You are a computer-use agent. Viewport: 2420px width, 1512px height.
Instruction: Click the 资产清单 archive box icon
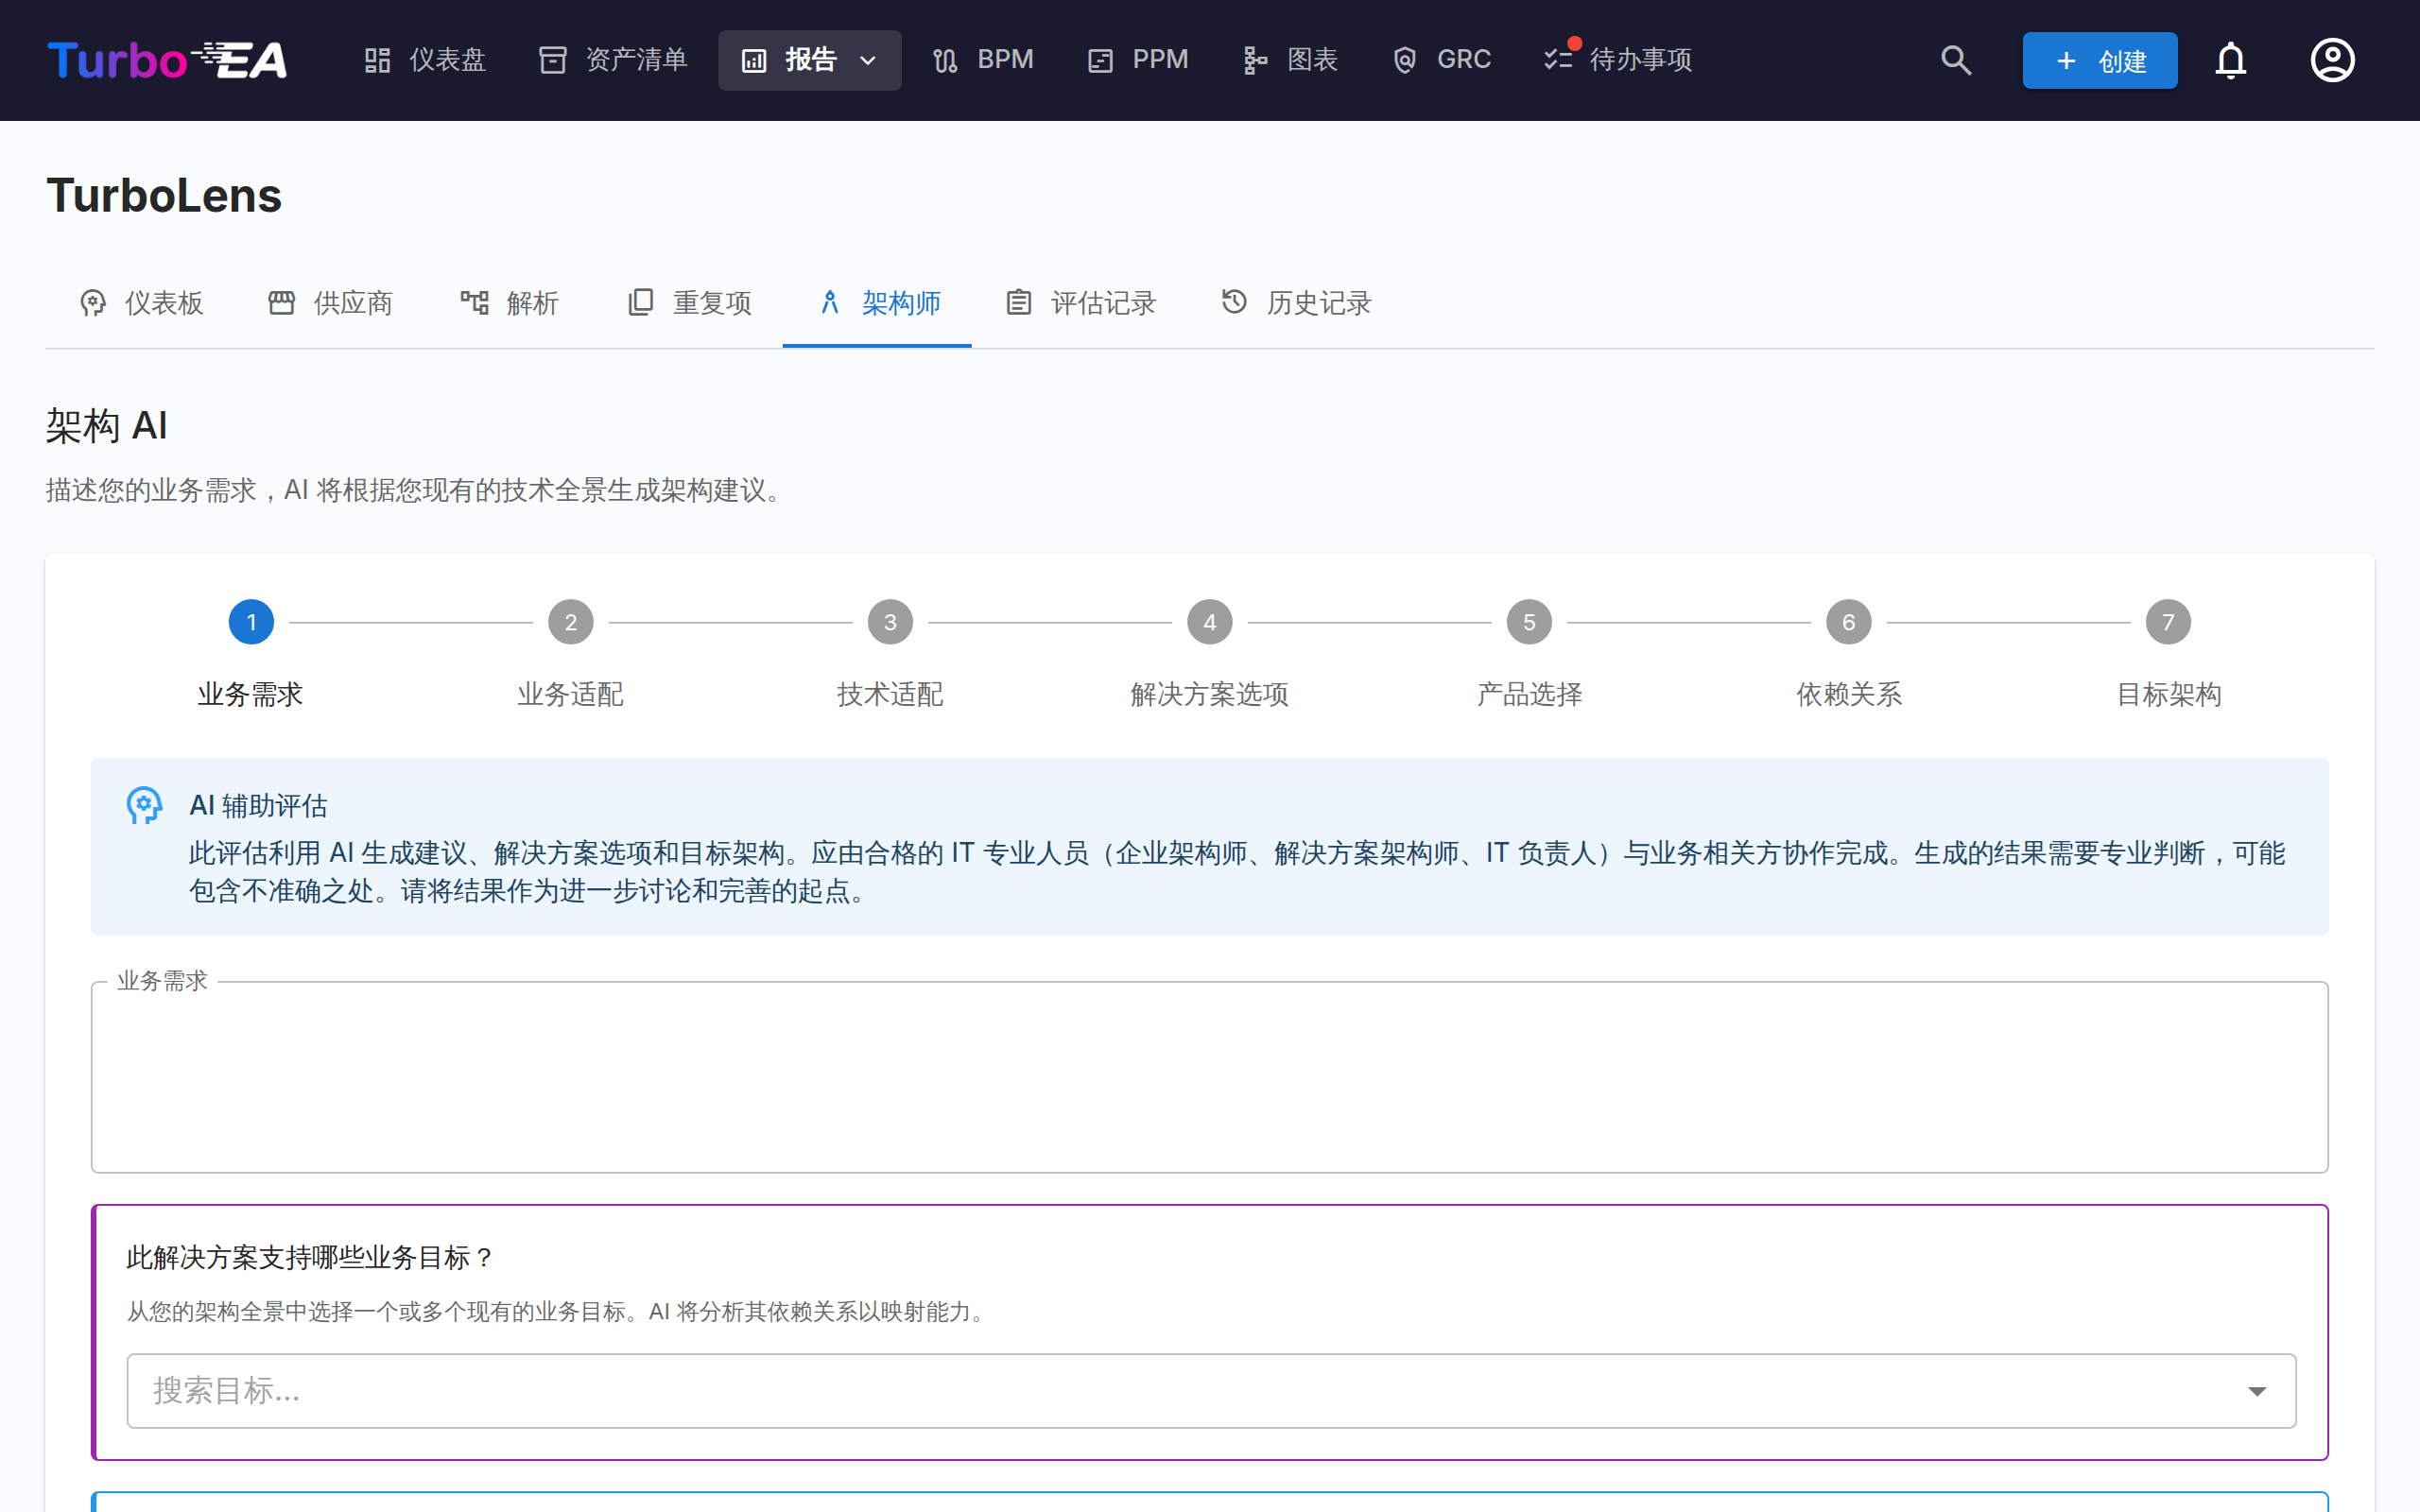[552, 60]
